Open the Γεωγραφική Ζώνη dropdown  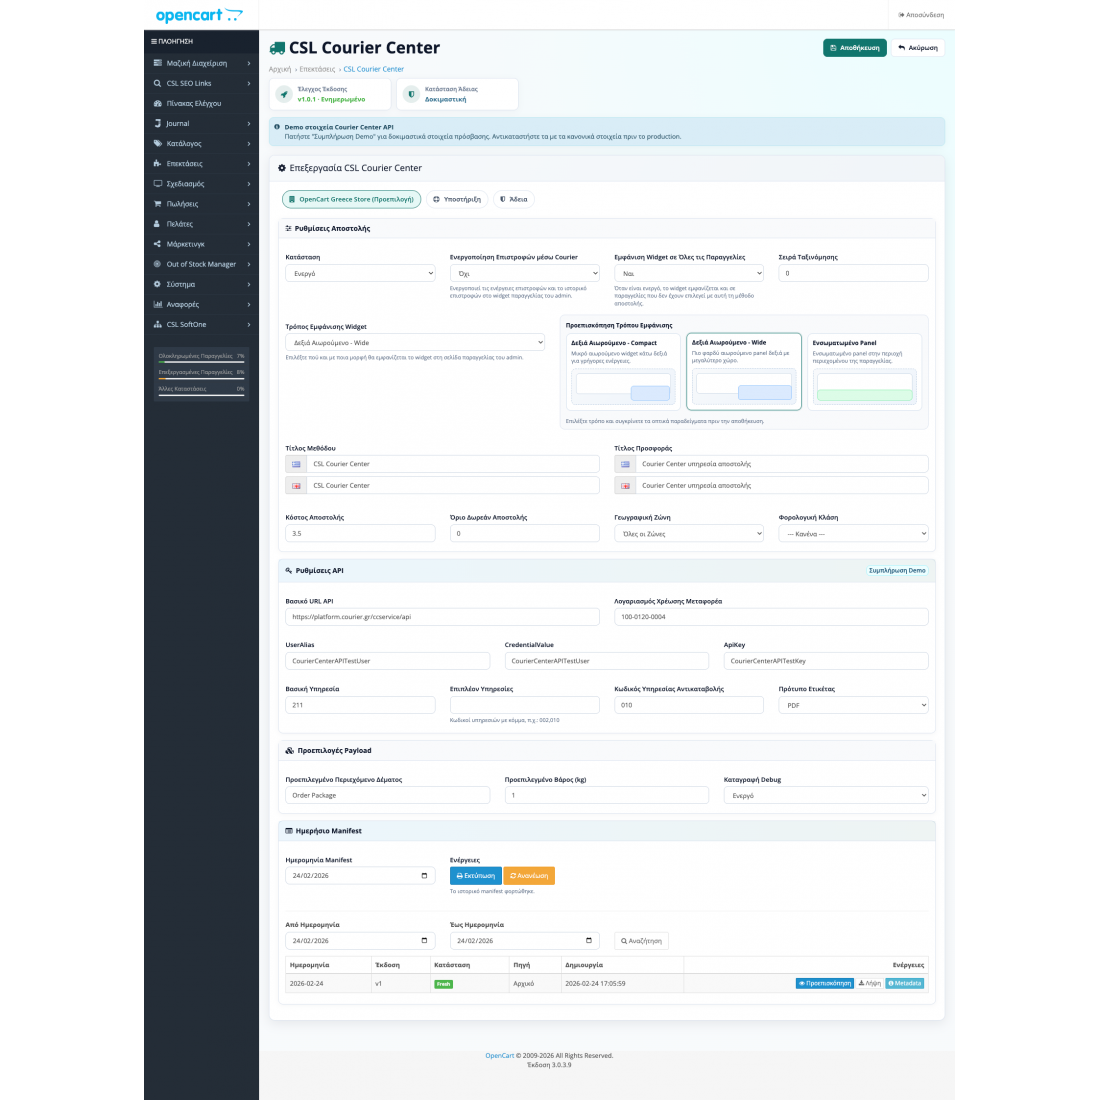(689, 534)
